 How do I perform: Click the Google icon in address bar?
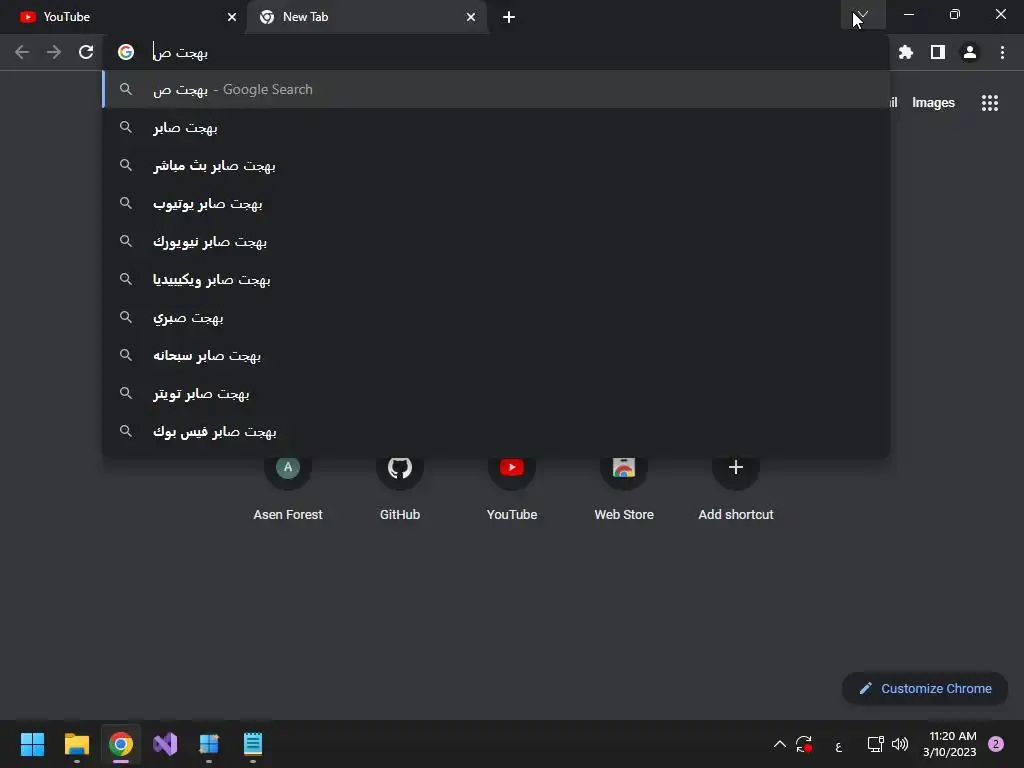pos(126,52)
